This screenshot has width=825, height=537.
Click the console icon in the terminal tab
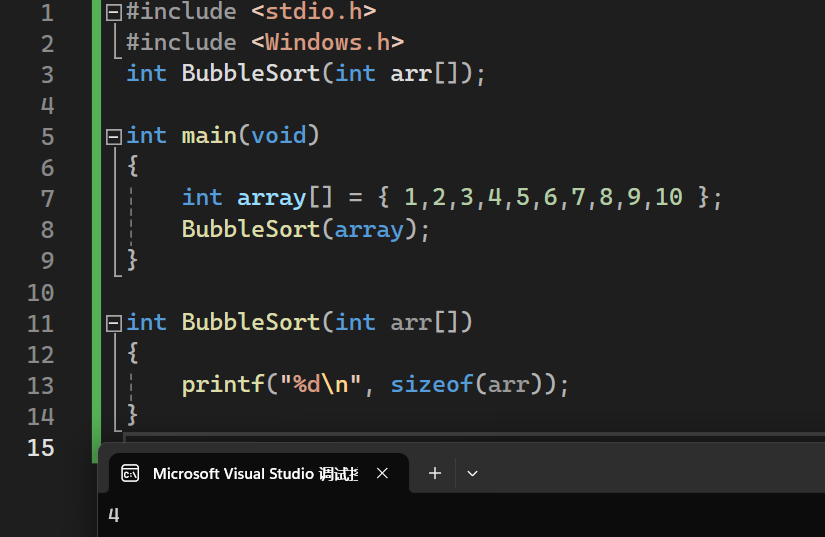tap(130, 473)
